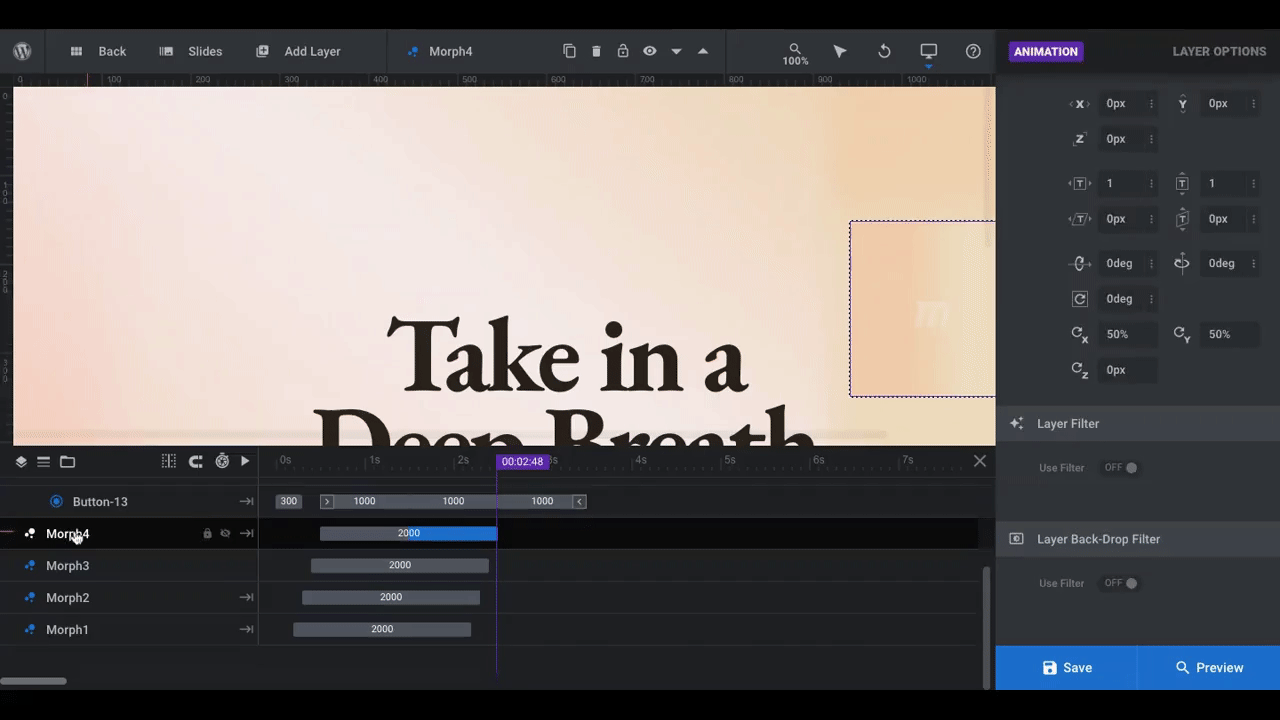
Task: Click the vertical skew icon
Action: pos(1182,219)
